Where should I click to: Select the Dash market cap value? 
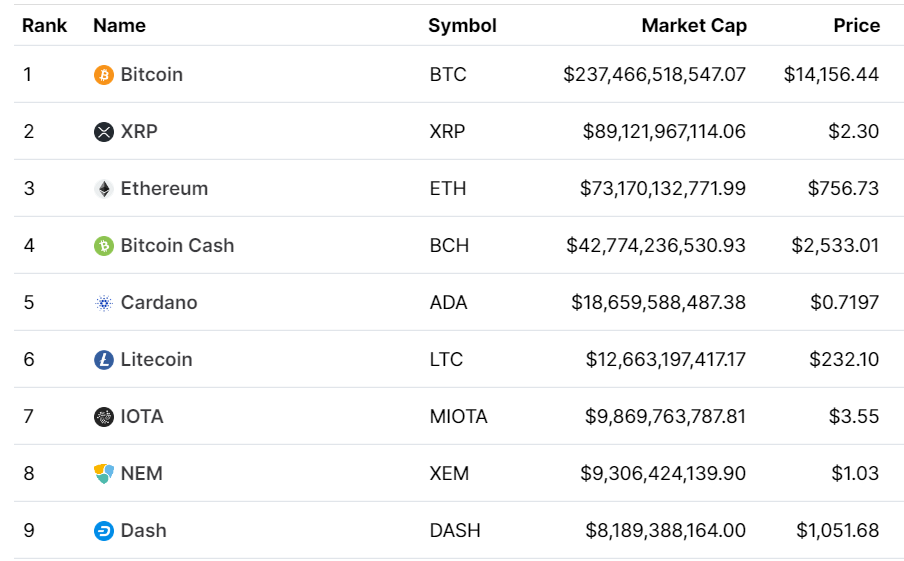pos(665,530)
